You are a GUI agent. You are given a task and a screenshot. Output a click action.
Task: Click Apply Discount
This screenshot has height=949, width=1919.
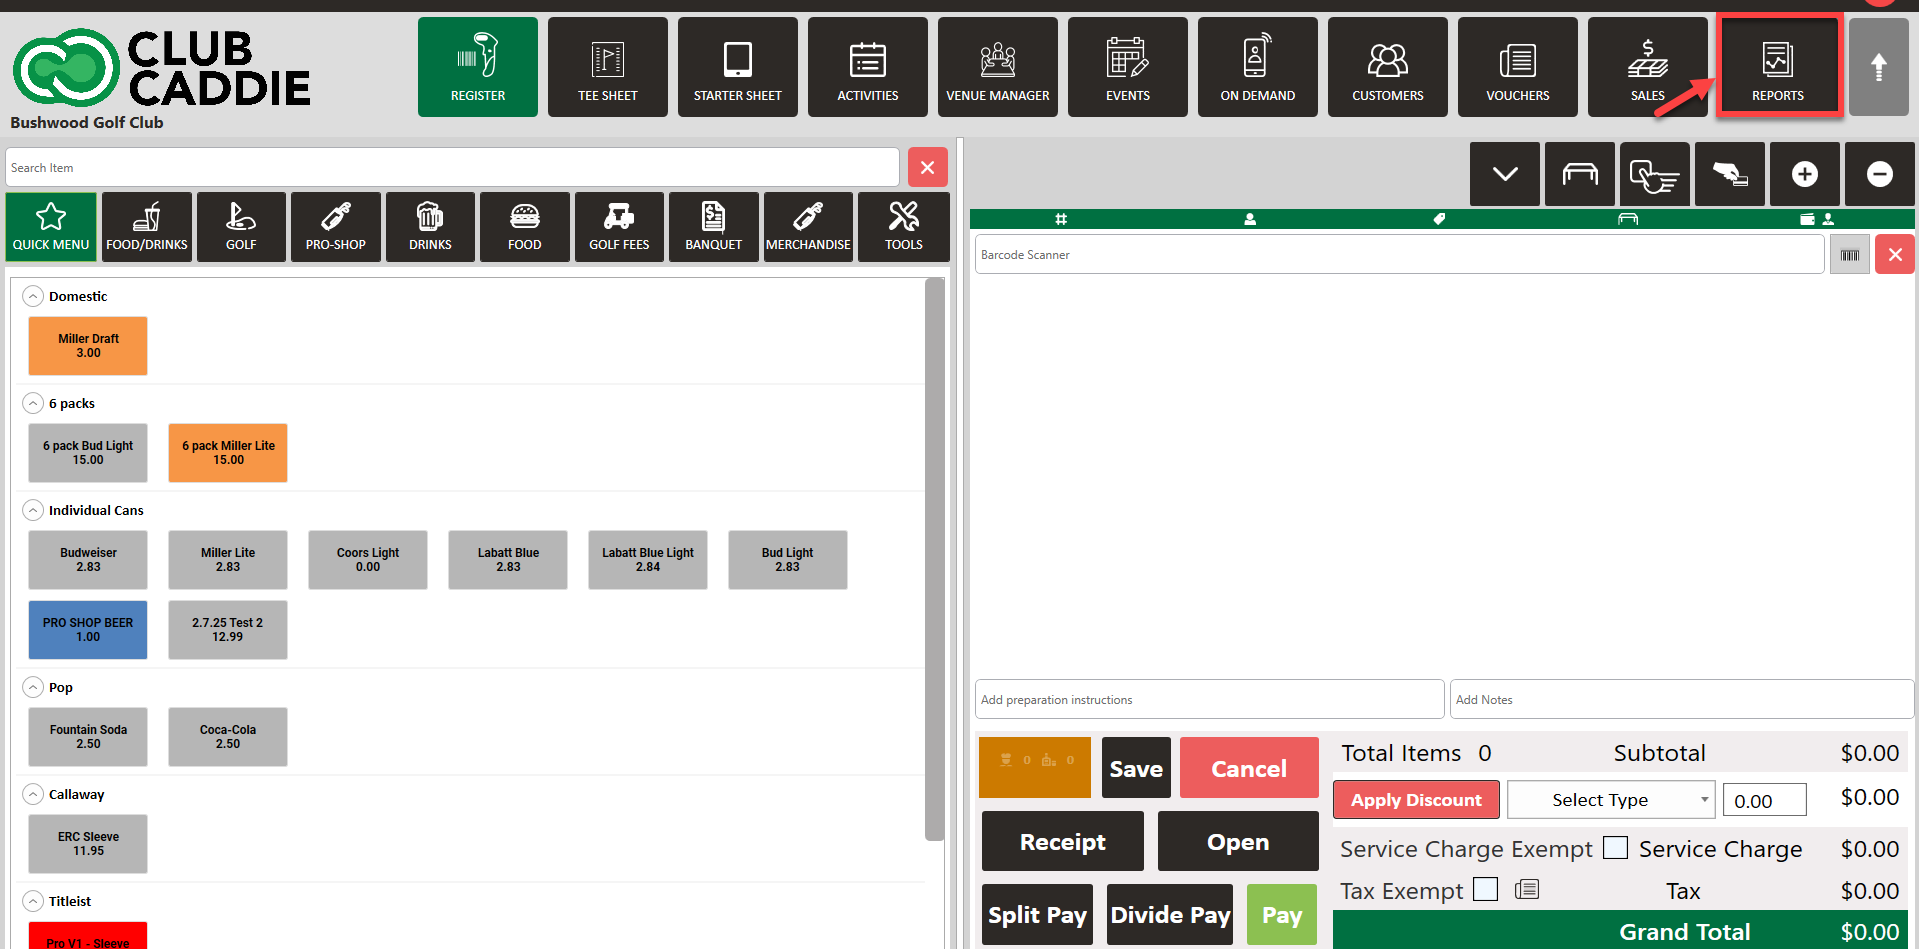tap(1416, 800)
